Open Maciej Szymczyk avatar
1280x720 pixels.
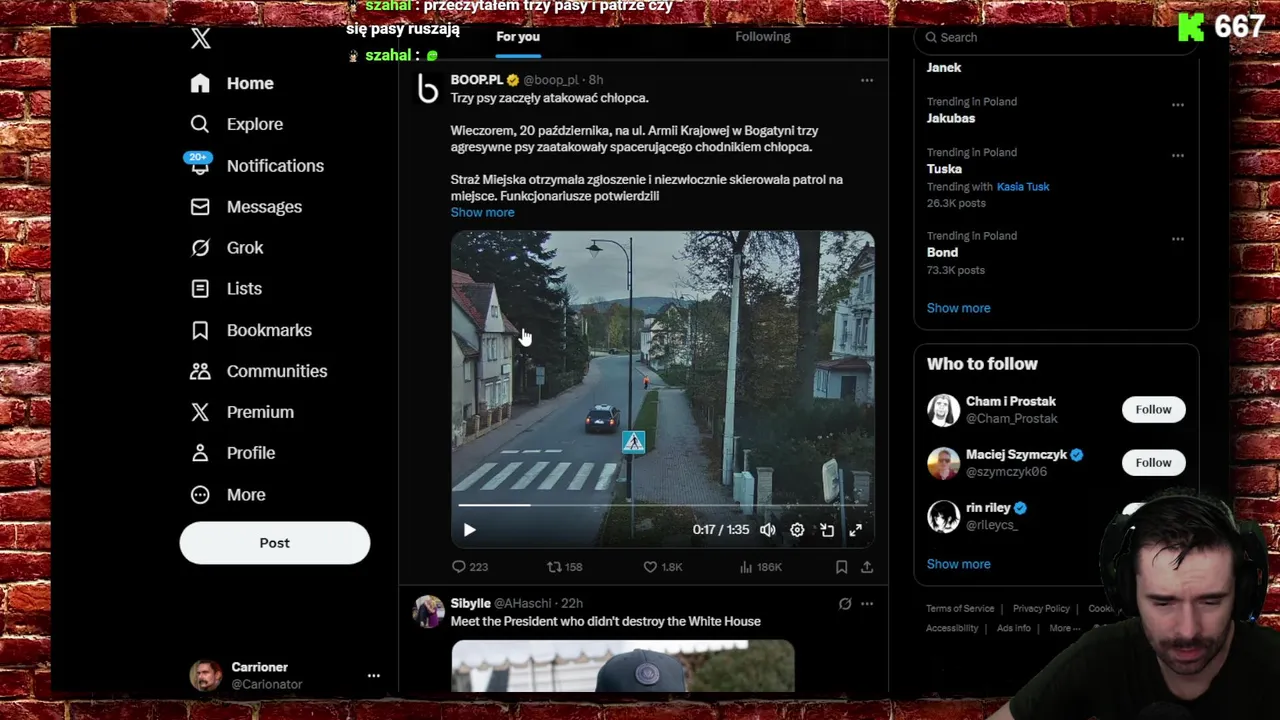943,463
